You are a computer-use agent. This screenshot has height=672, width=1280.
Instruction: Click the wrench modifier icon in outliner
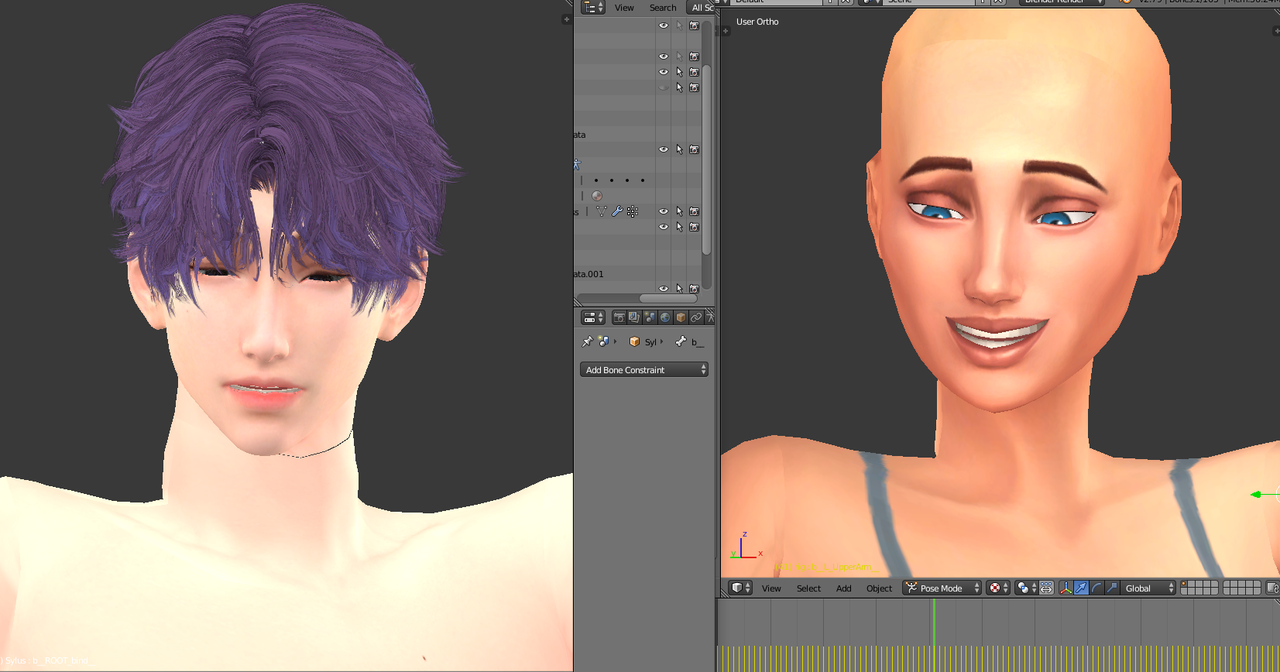pyautogui.click(x=617, y=212)
